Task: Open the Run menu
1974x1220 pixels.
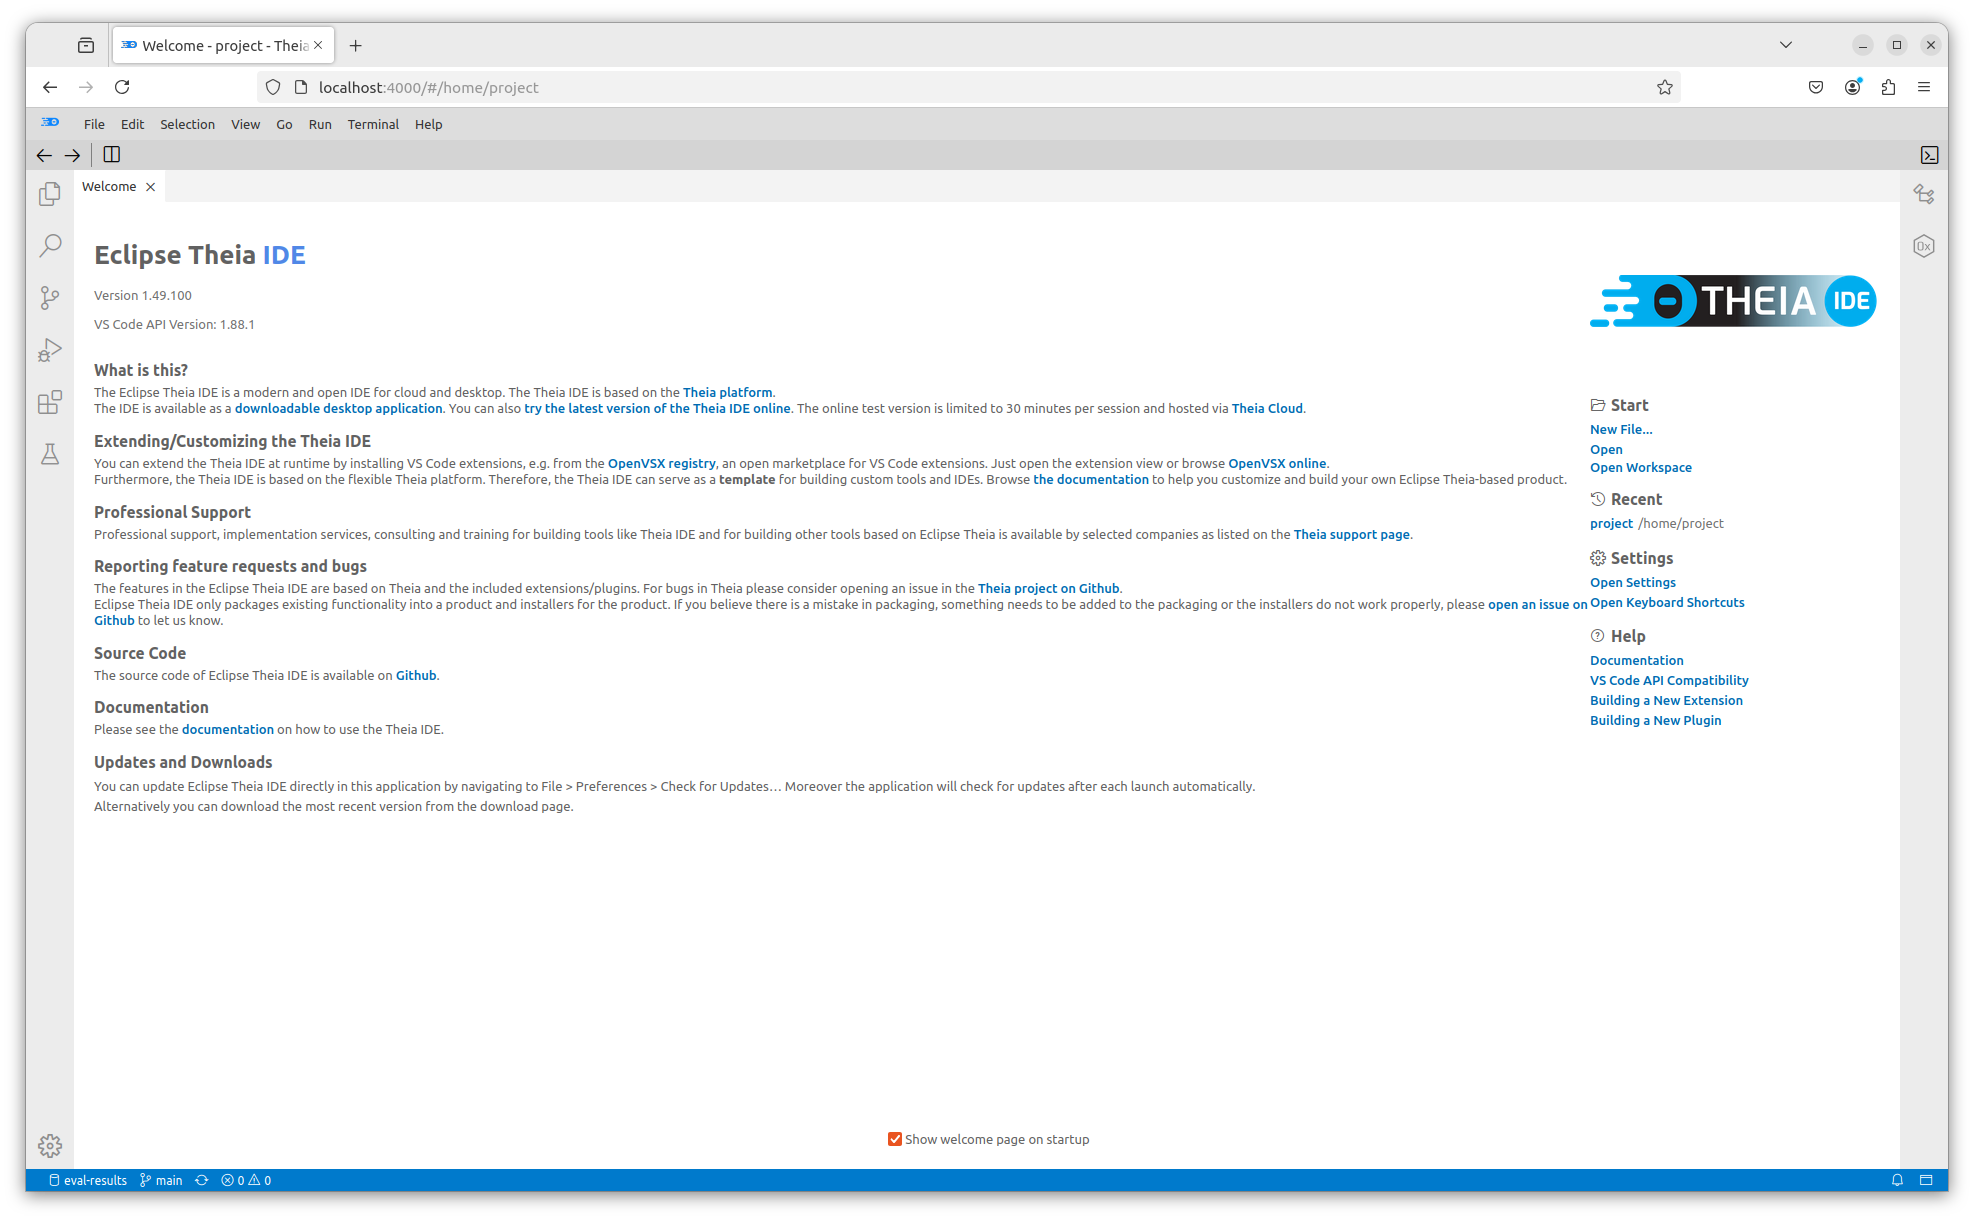Action: coord(320,124)
